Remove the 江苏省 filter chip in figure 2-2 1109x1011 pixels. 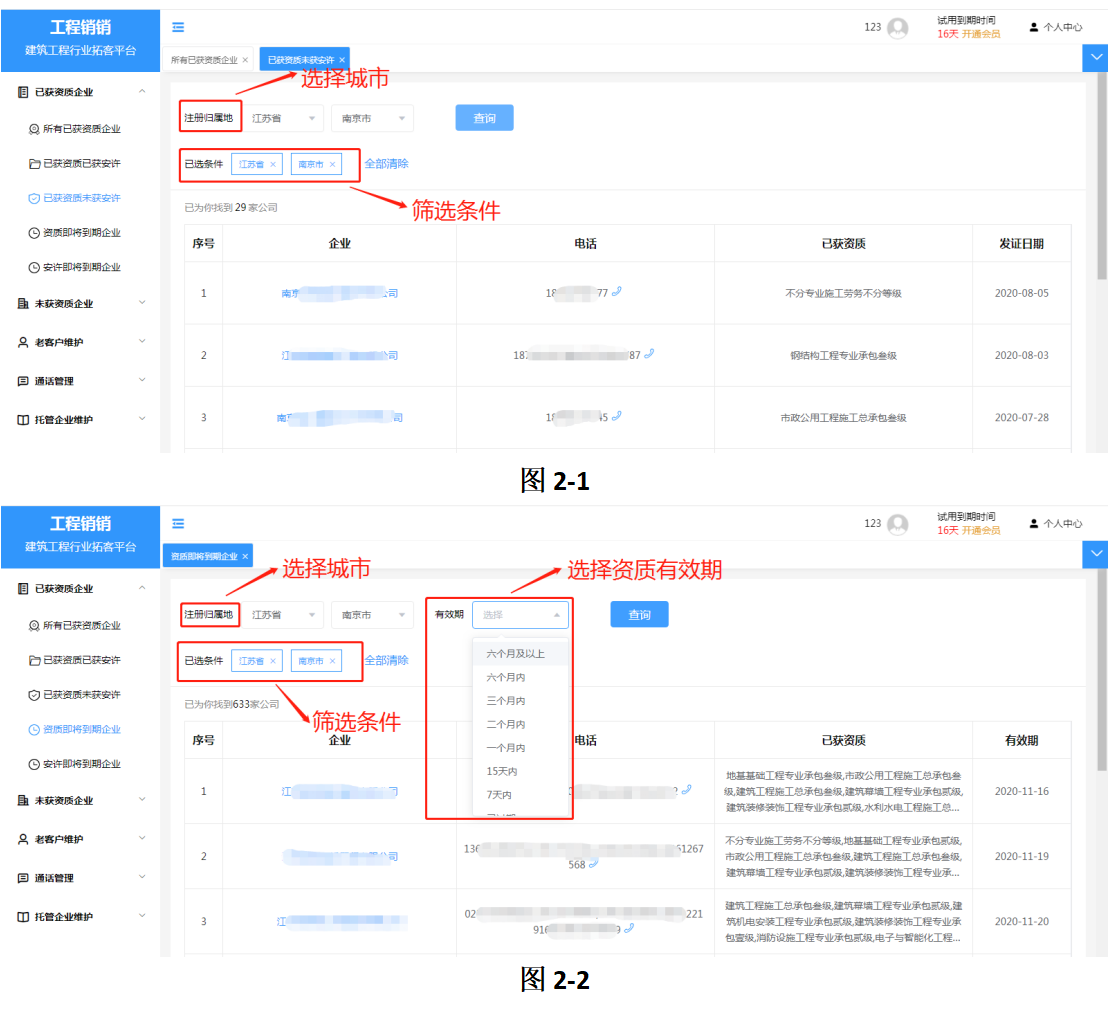tap(273, 661)
